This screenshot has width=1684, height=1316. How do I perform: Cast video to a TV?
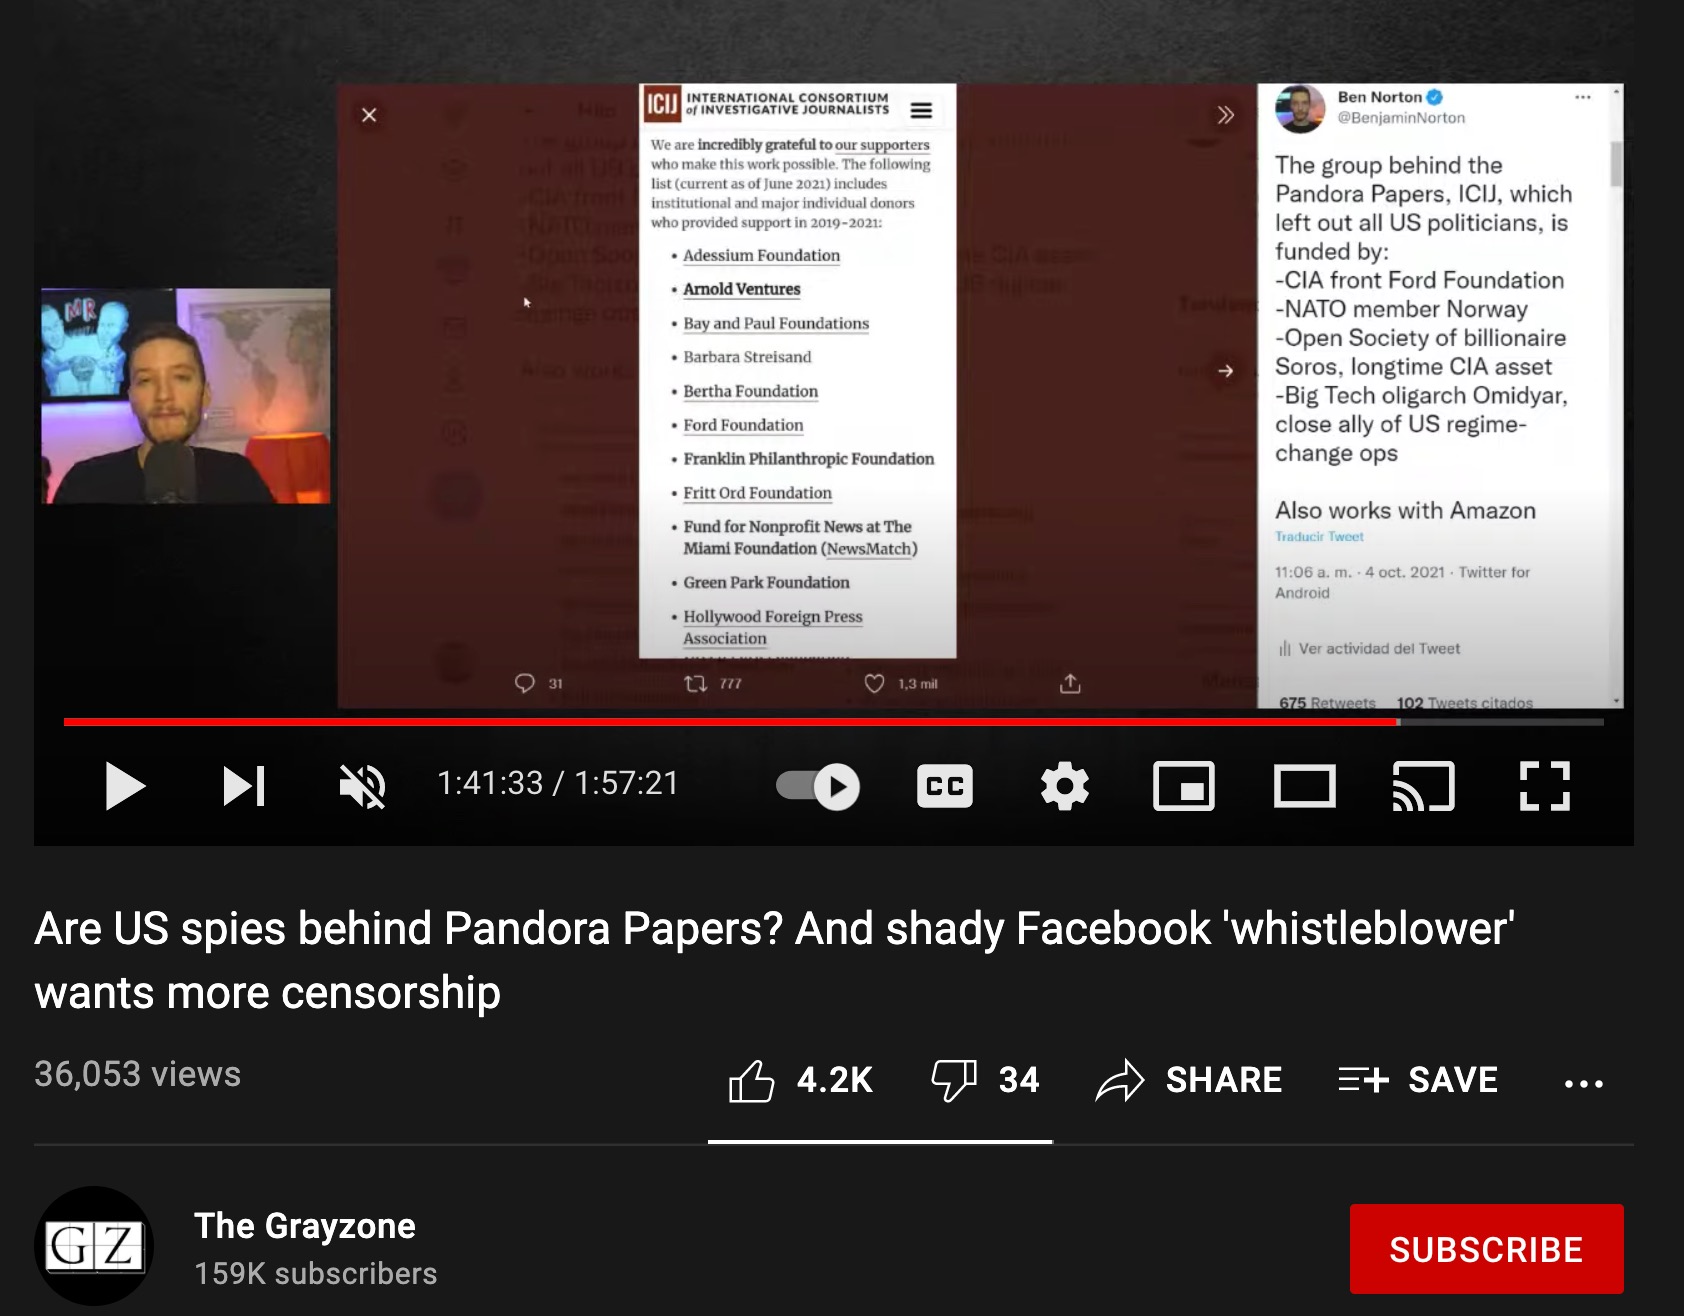pyautogui.click(x=1424, y=786)
